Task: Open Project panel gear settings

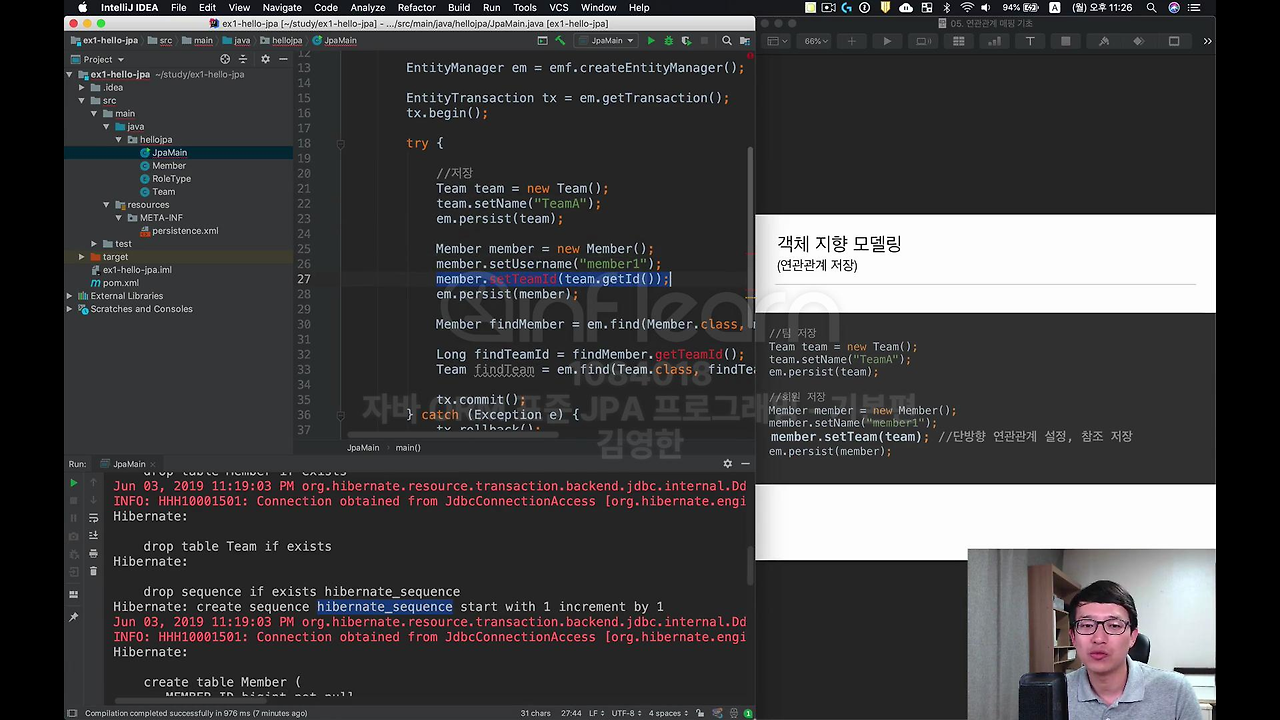Action: [x=265, y=59]
